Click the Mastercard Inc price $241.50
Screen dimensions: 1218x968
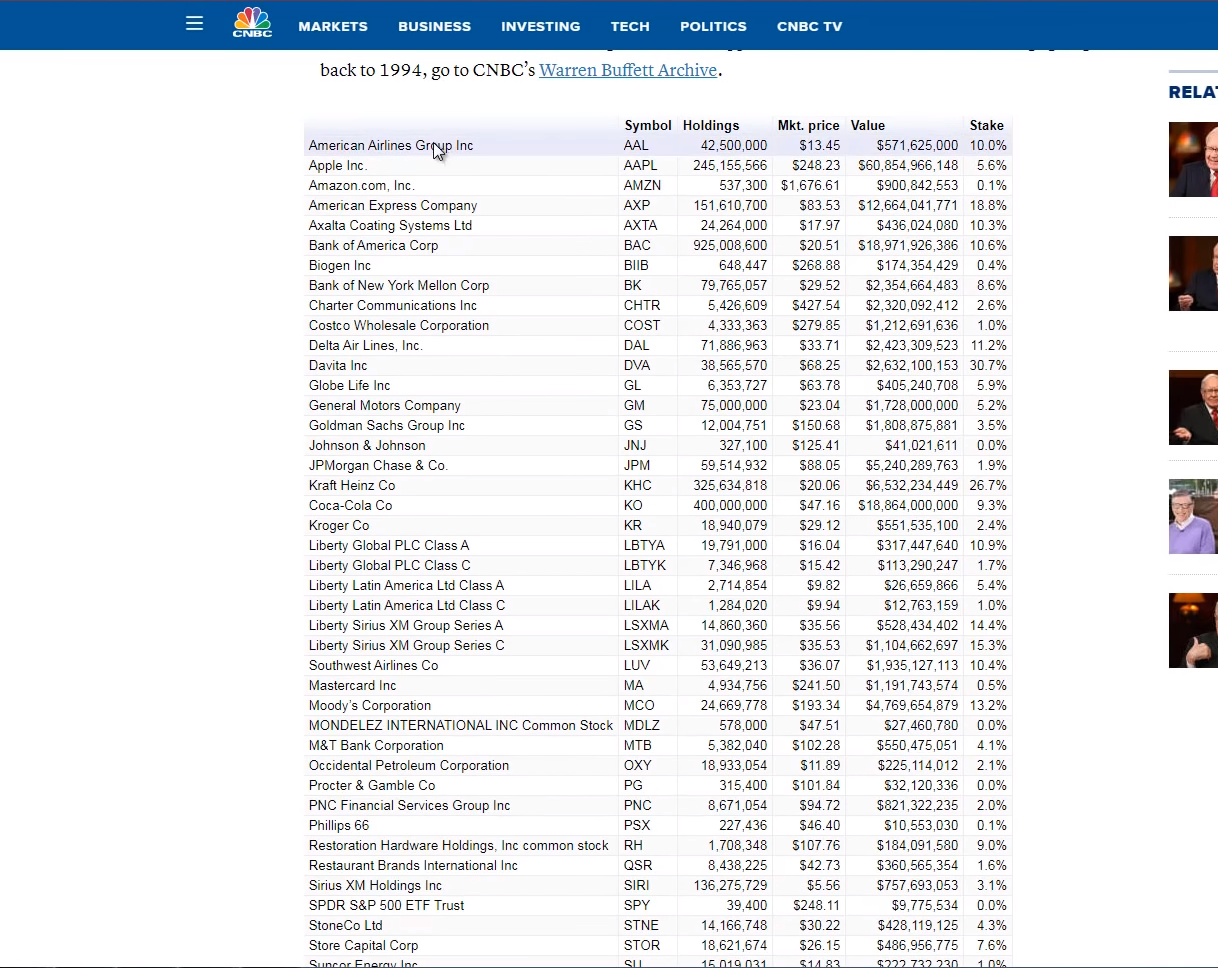(x=816, y=685)
